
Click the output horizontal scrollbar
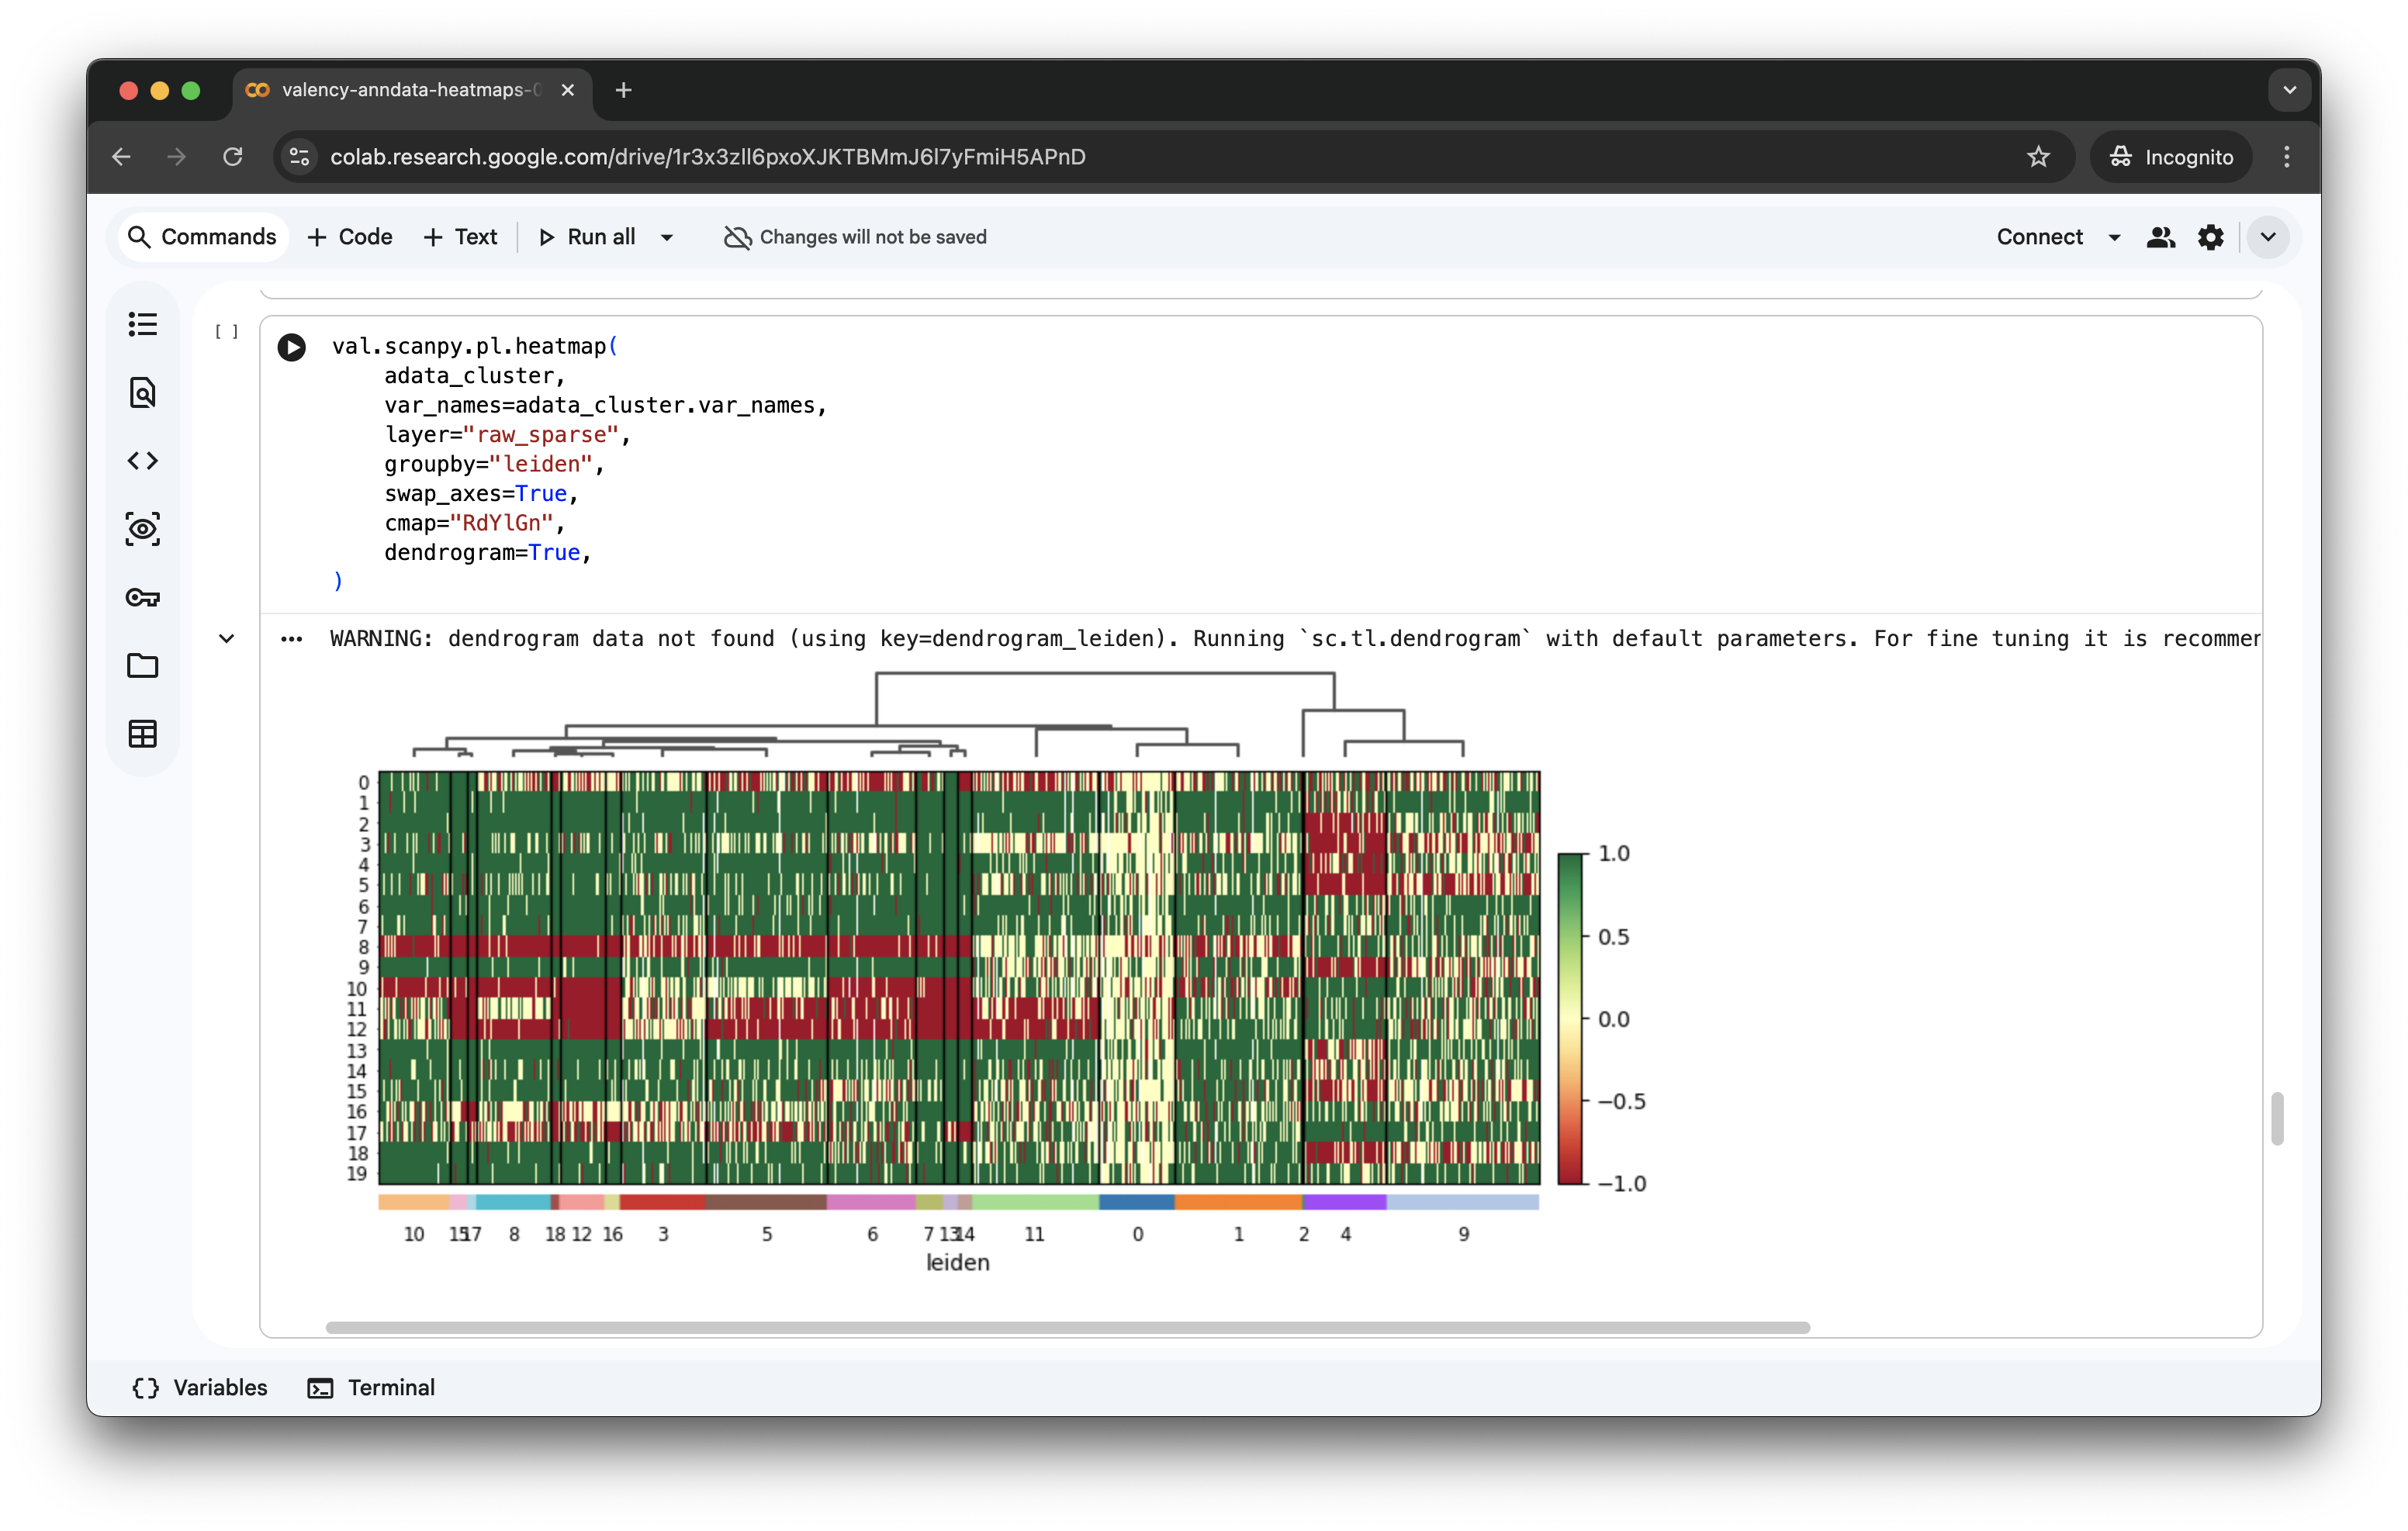point(1067,1327)
